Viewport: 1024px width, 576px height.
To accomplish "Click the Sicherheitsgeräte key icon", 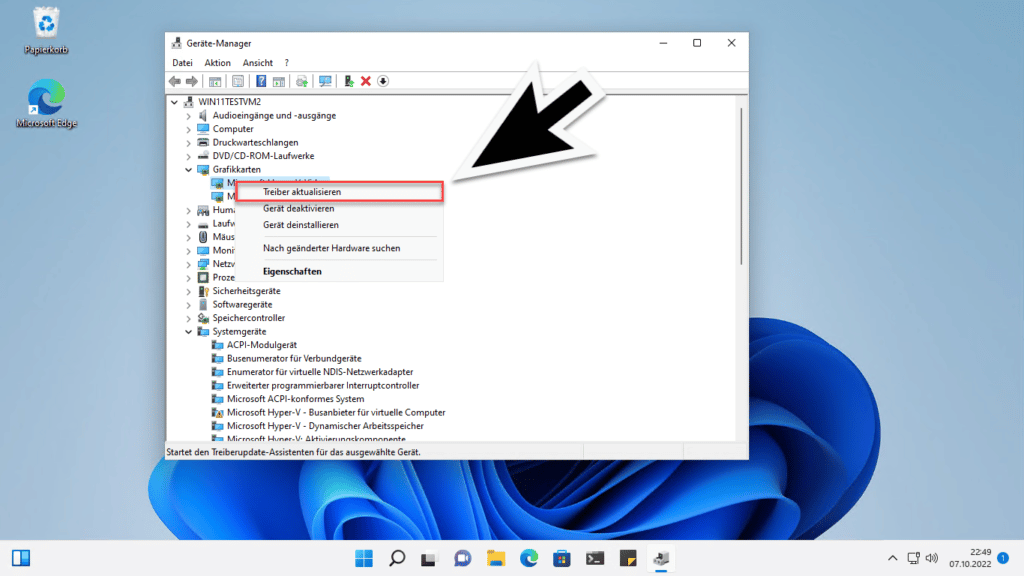I will coord(203,291).
